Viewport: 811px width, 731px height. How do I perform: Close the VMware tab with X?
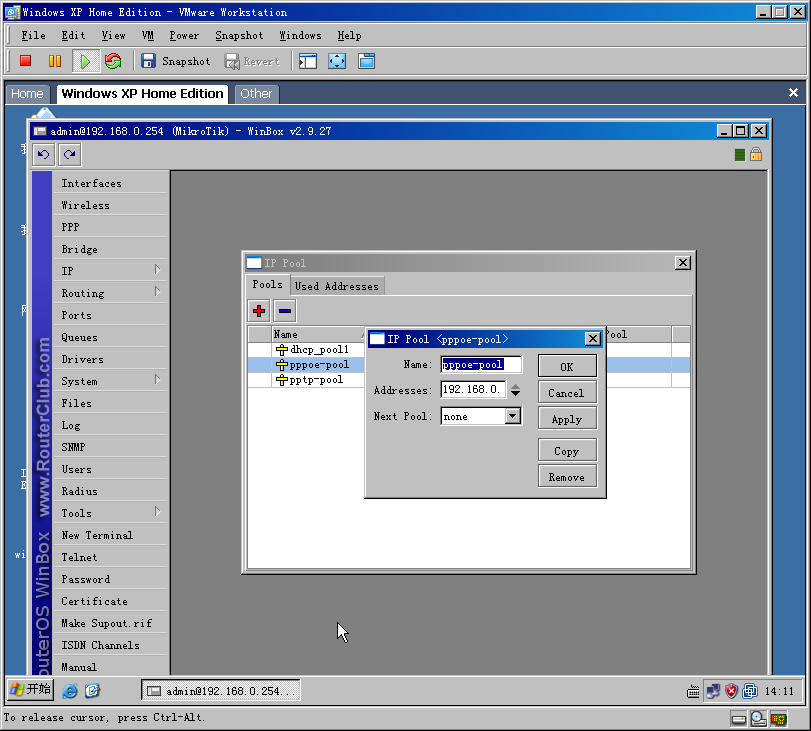[793, 93]
